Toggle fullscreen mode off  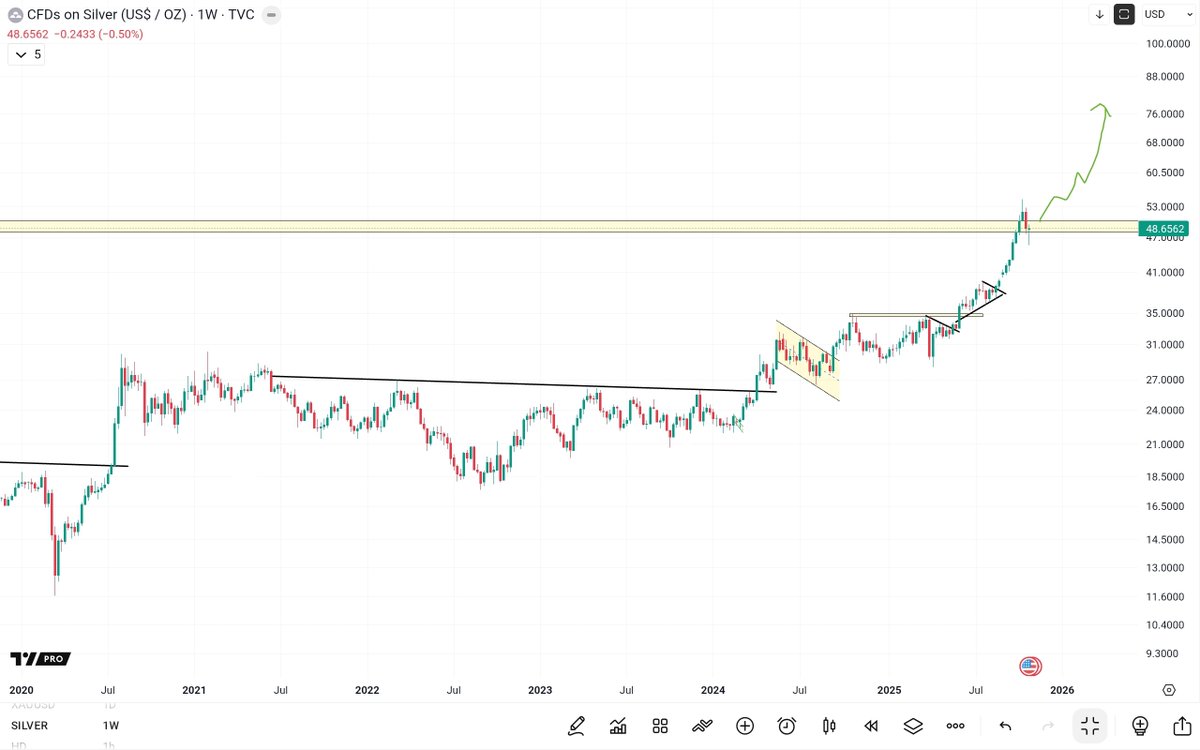coord(1090,726)
